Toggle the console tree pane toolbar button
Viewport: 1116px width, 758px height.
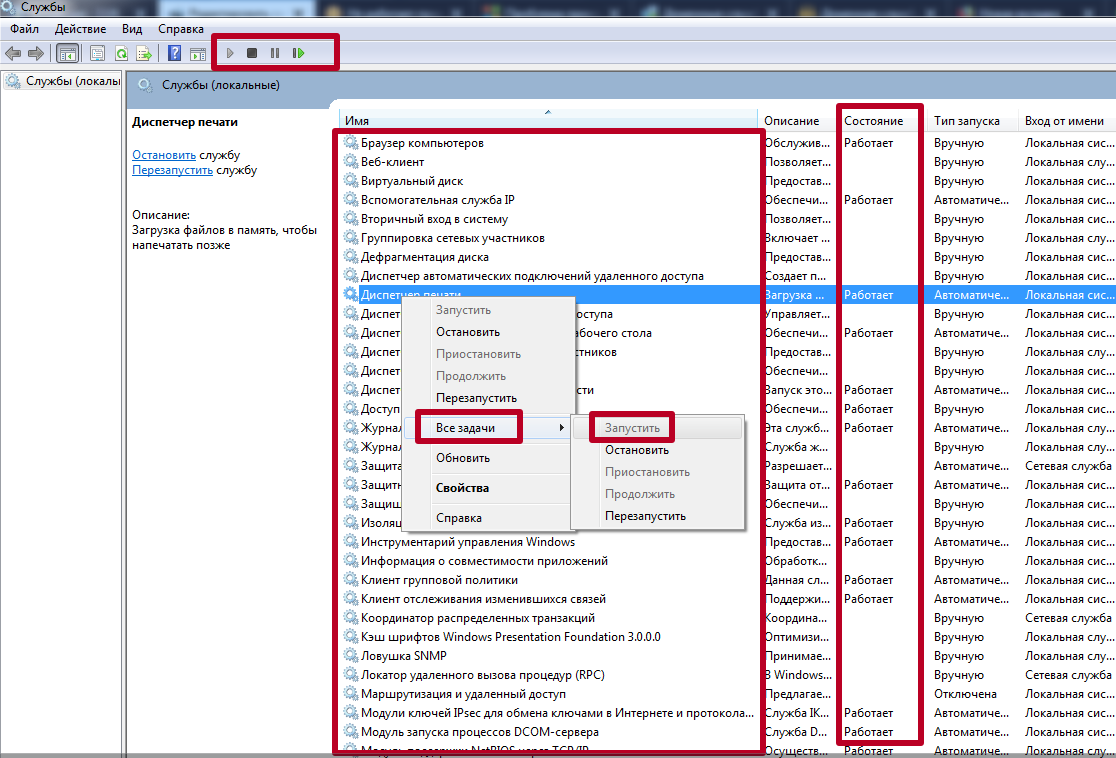67,53
